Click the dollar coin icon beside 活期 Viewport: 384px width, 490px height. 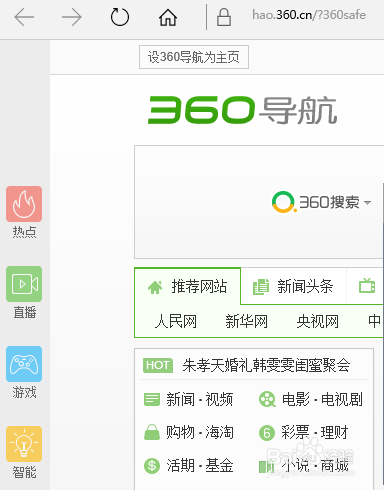click(x=152, y=466)
